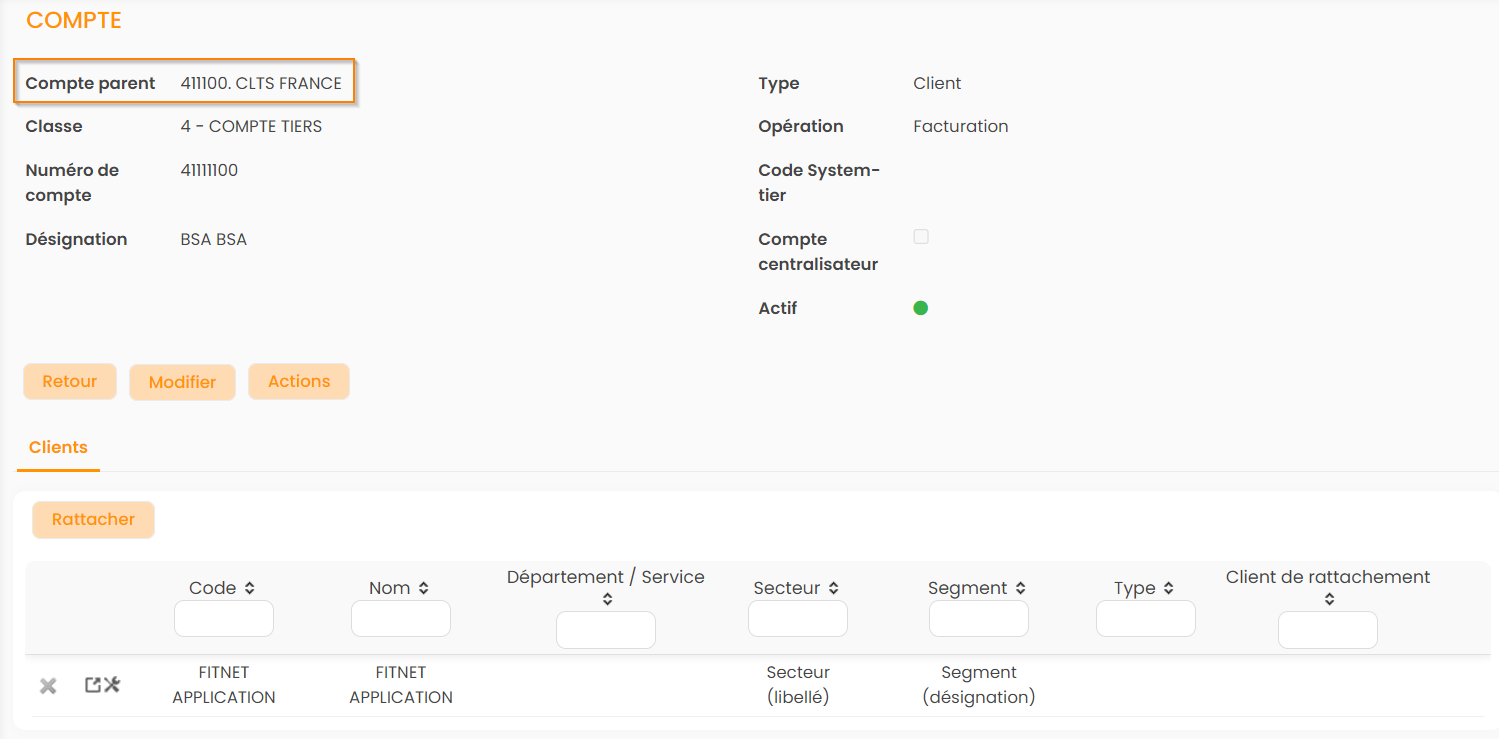Screen dimensions: 1499x739
Task: Click the Code filter input field
Action: tap(224, 619)
